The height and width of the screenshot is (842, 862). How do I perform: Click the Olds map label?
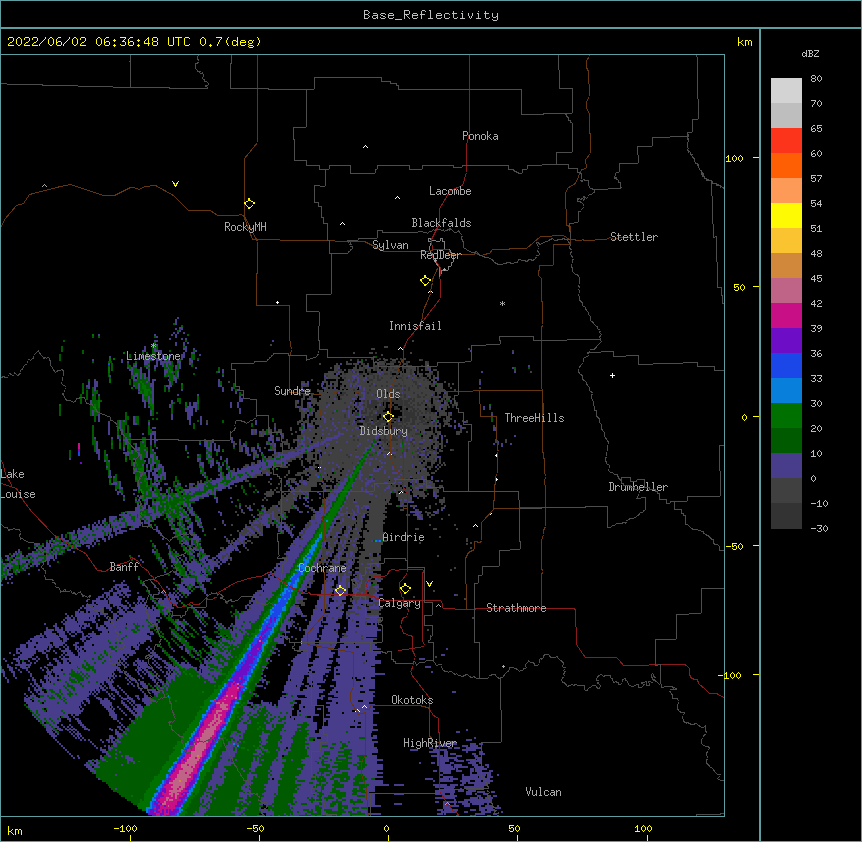tap(388, 394)
